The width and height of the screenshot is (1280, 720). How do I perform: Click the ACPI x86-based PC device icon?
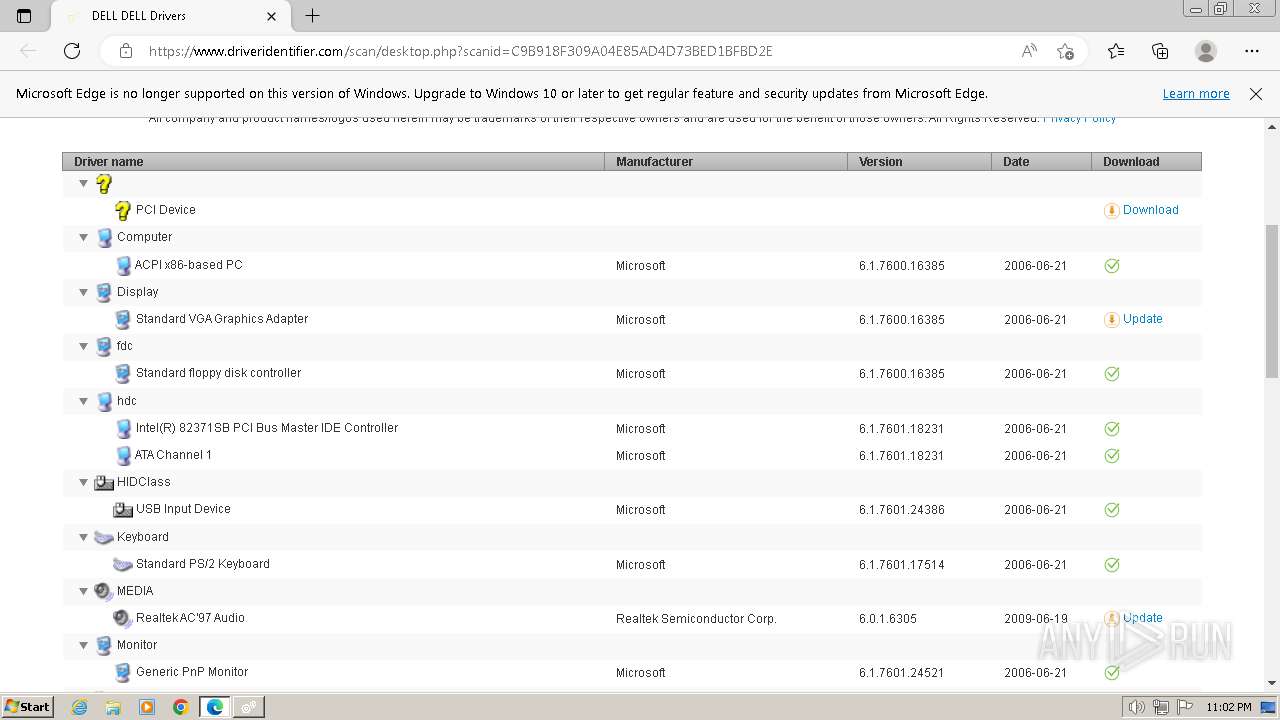point(123,265)
